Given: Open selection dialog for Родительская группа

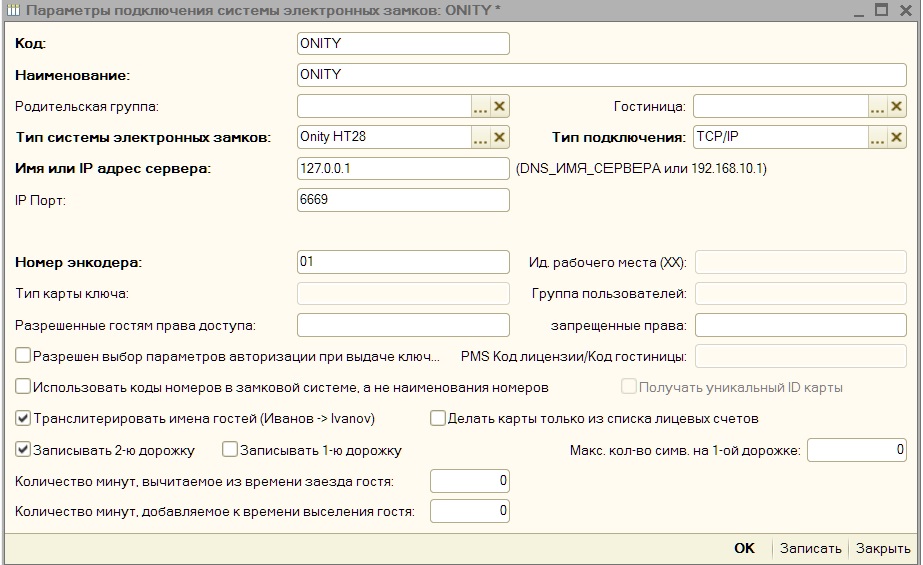Looking at the screenshot, I should click(x=480, y=107).
